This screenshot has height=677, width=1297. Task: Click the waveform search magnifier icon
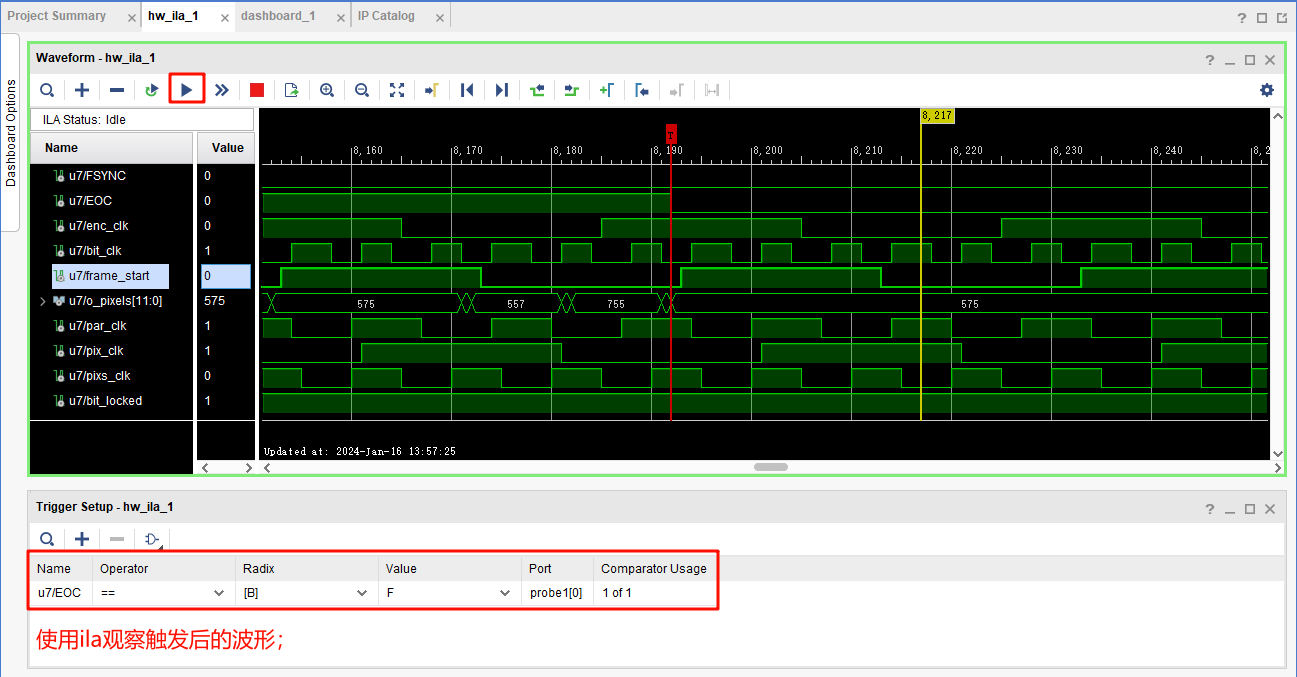[x=47, y=90]
